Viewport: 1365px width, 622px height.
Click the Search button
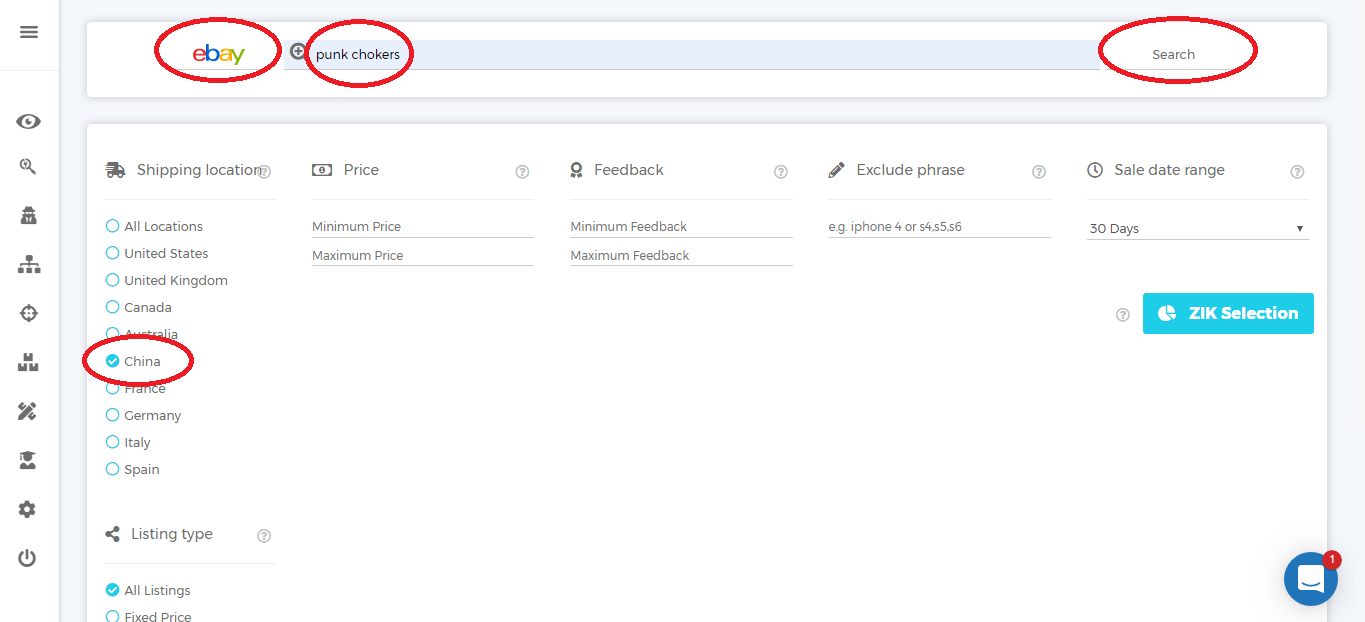point(1173,55)
